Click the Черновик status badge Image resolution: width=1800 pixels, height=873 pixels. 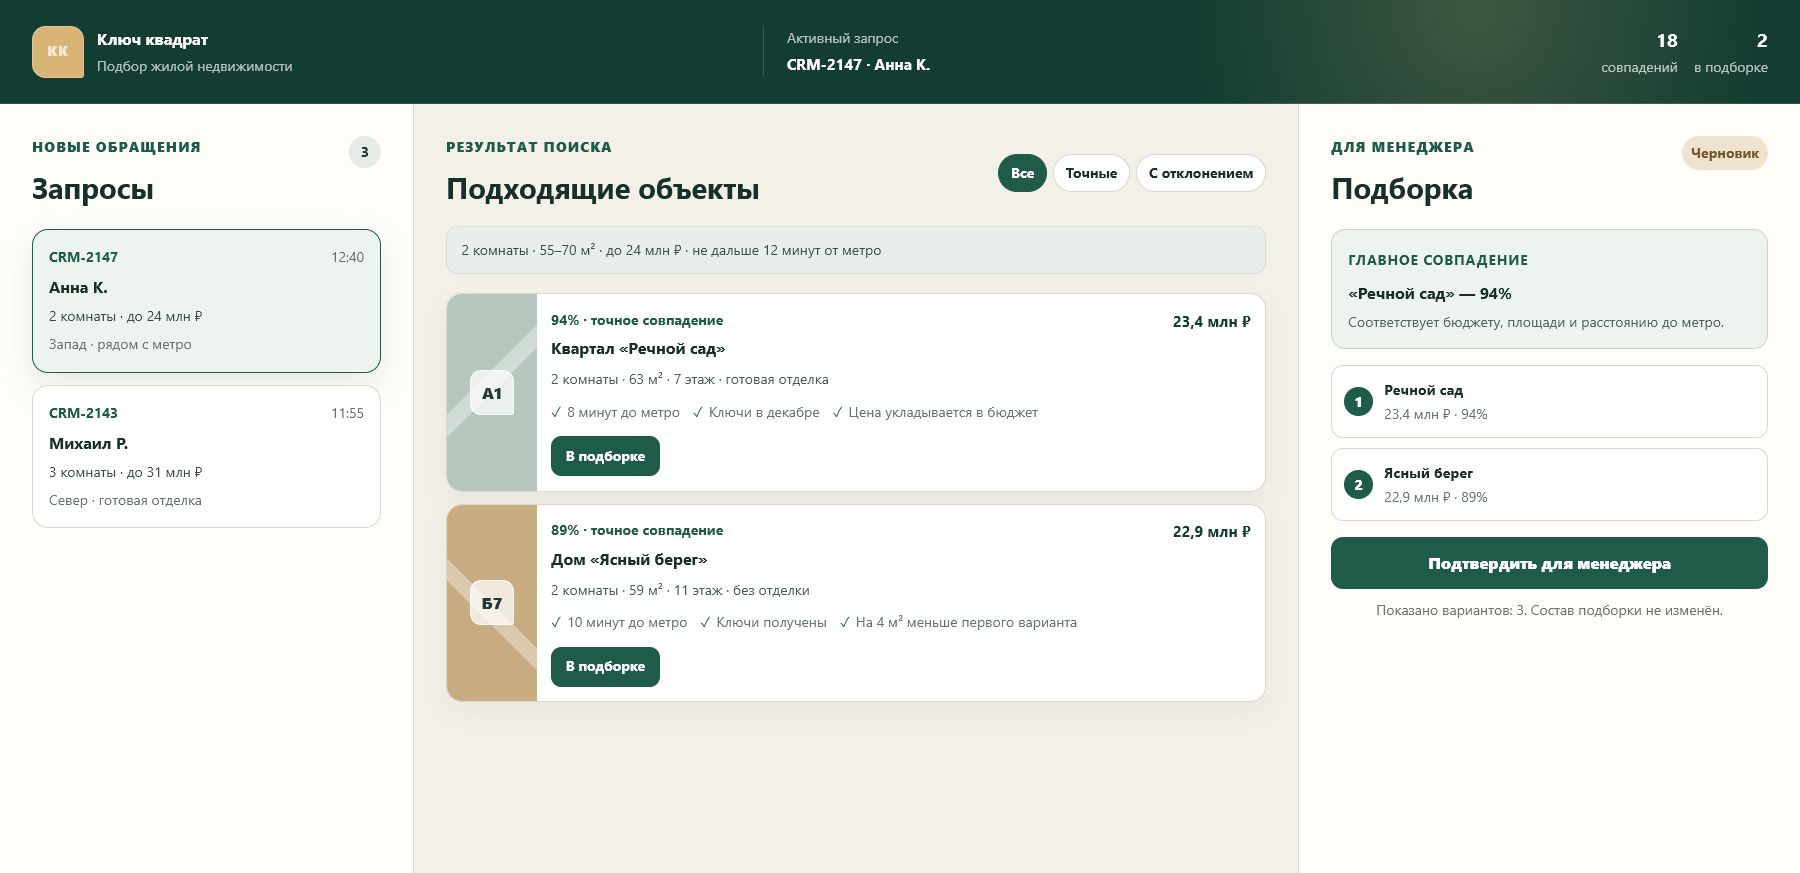pyautogui.click(x=1725, y=153)
